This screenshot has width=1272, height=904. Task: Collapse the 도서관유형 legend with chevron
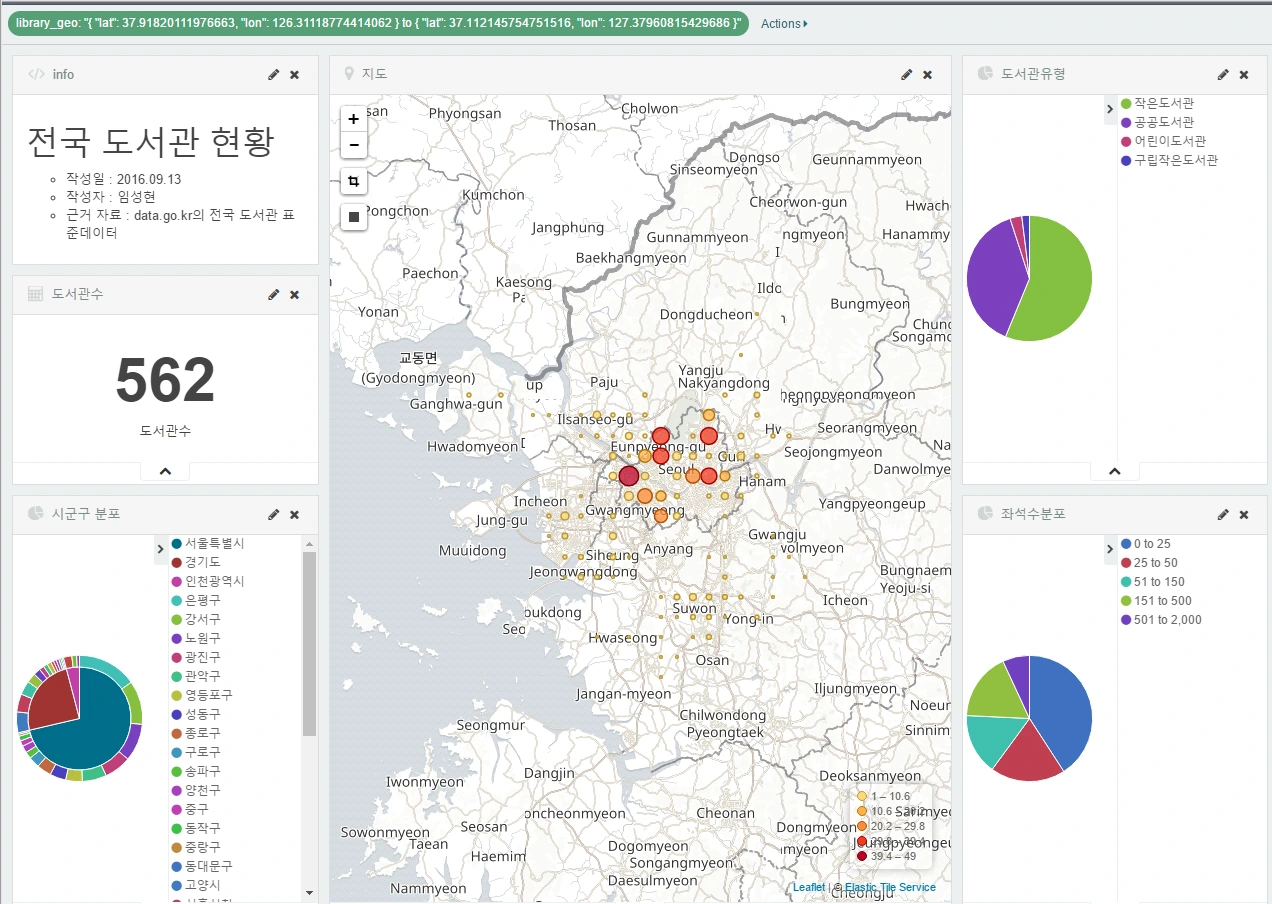pyautogui.click(x=1109, y=109)
